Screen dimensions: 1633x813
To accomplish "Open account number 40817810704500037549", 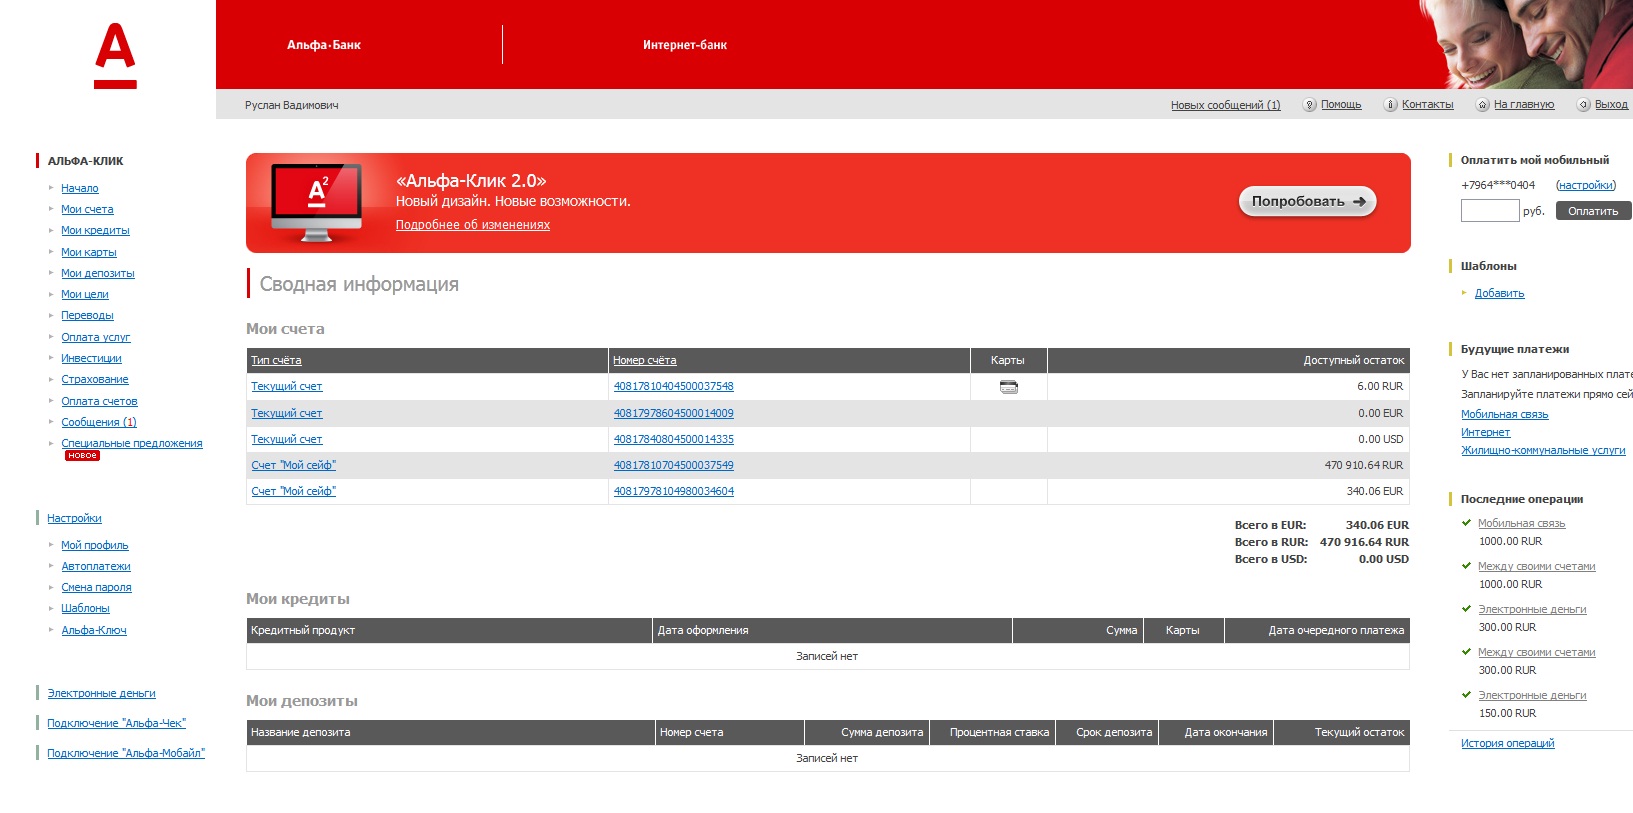I will click(x=674, y=465).
